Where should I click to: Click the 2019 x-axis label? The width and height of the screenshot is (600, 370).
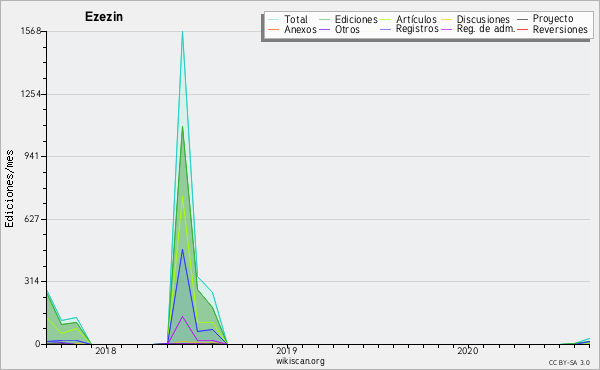point(287,351)
